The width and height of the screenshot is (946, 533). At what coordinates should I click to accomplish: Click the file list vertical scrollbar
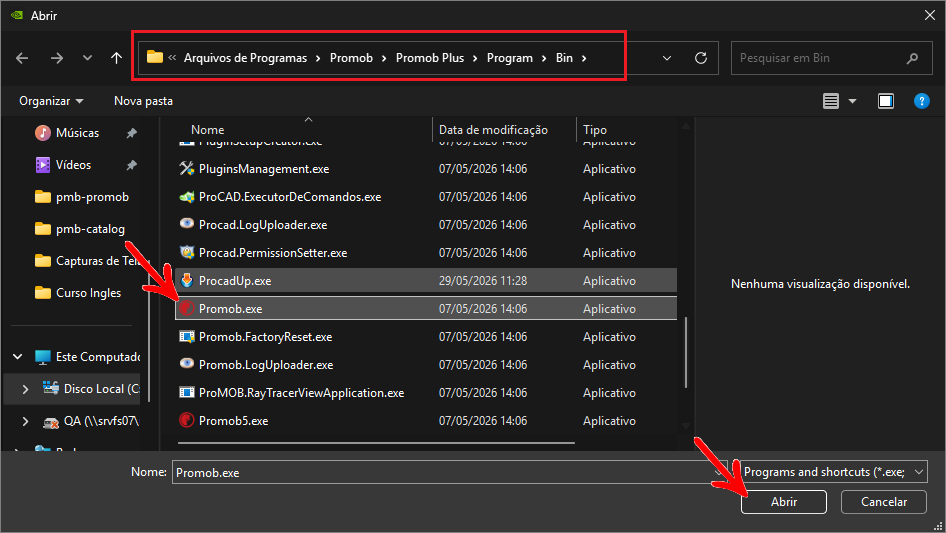[x=685, y=353]
